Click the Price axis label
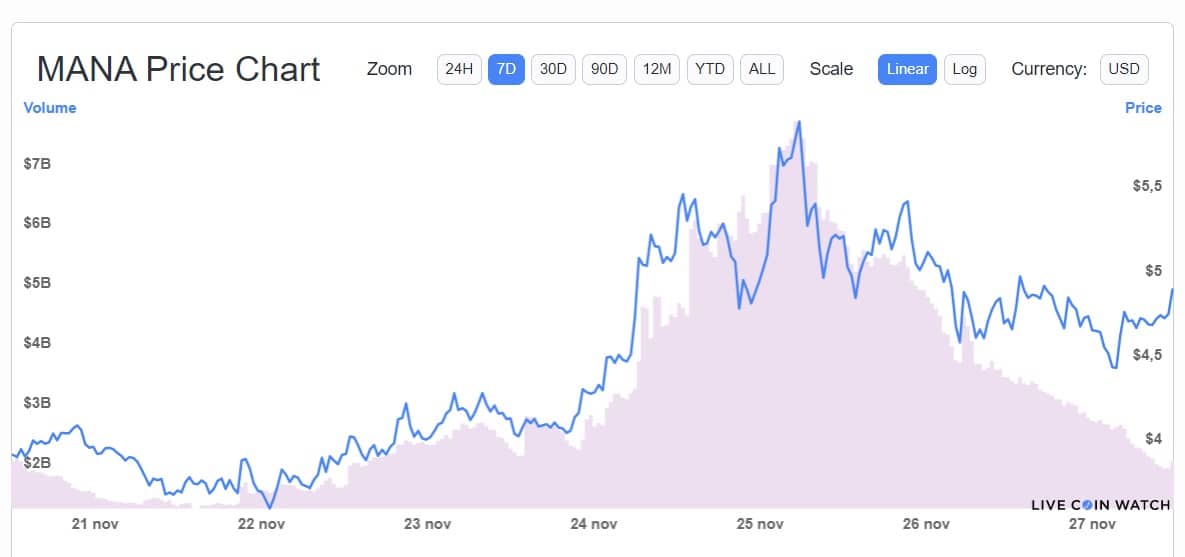 click(1143, 108)
